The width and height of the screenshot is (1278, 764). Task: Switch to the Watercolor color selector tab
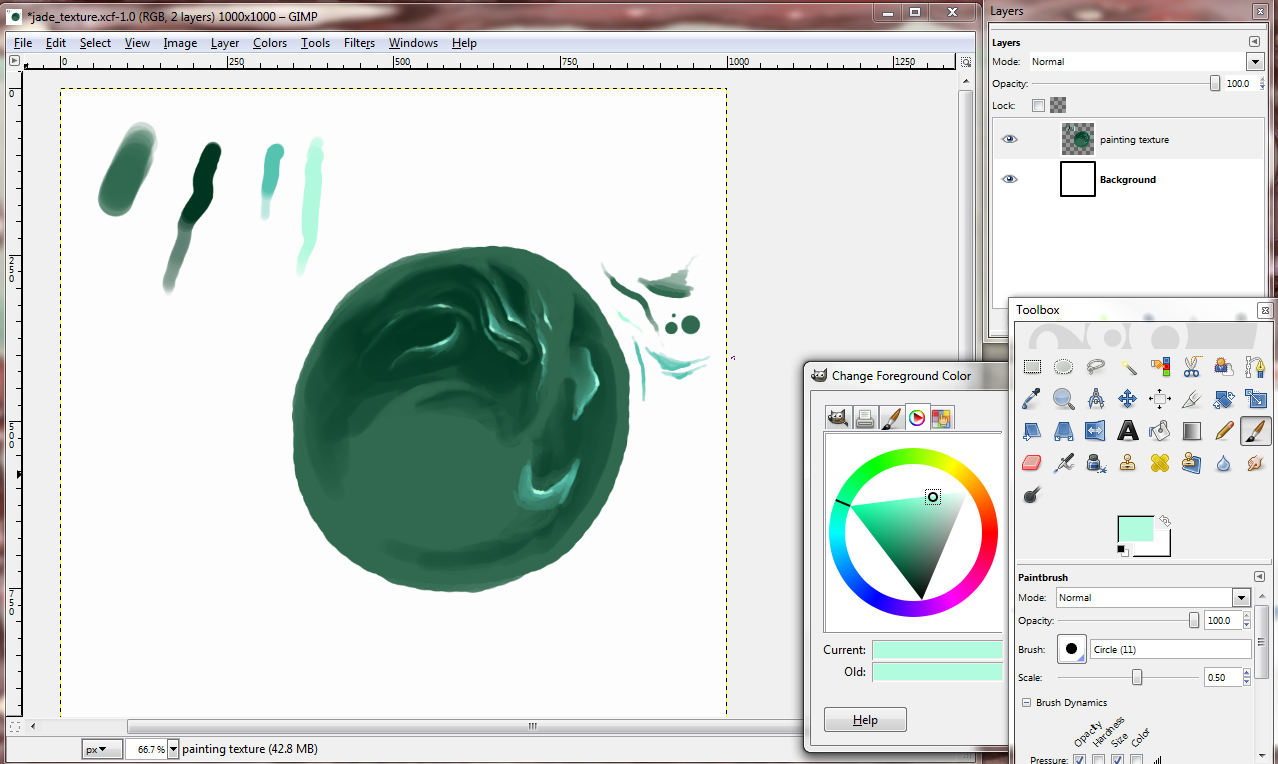tap(891, 418)
